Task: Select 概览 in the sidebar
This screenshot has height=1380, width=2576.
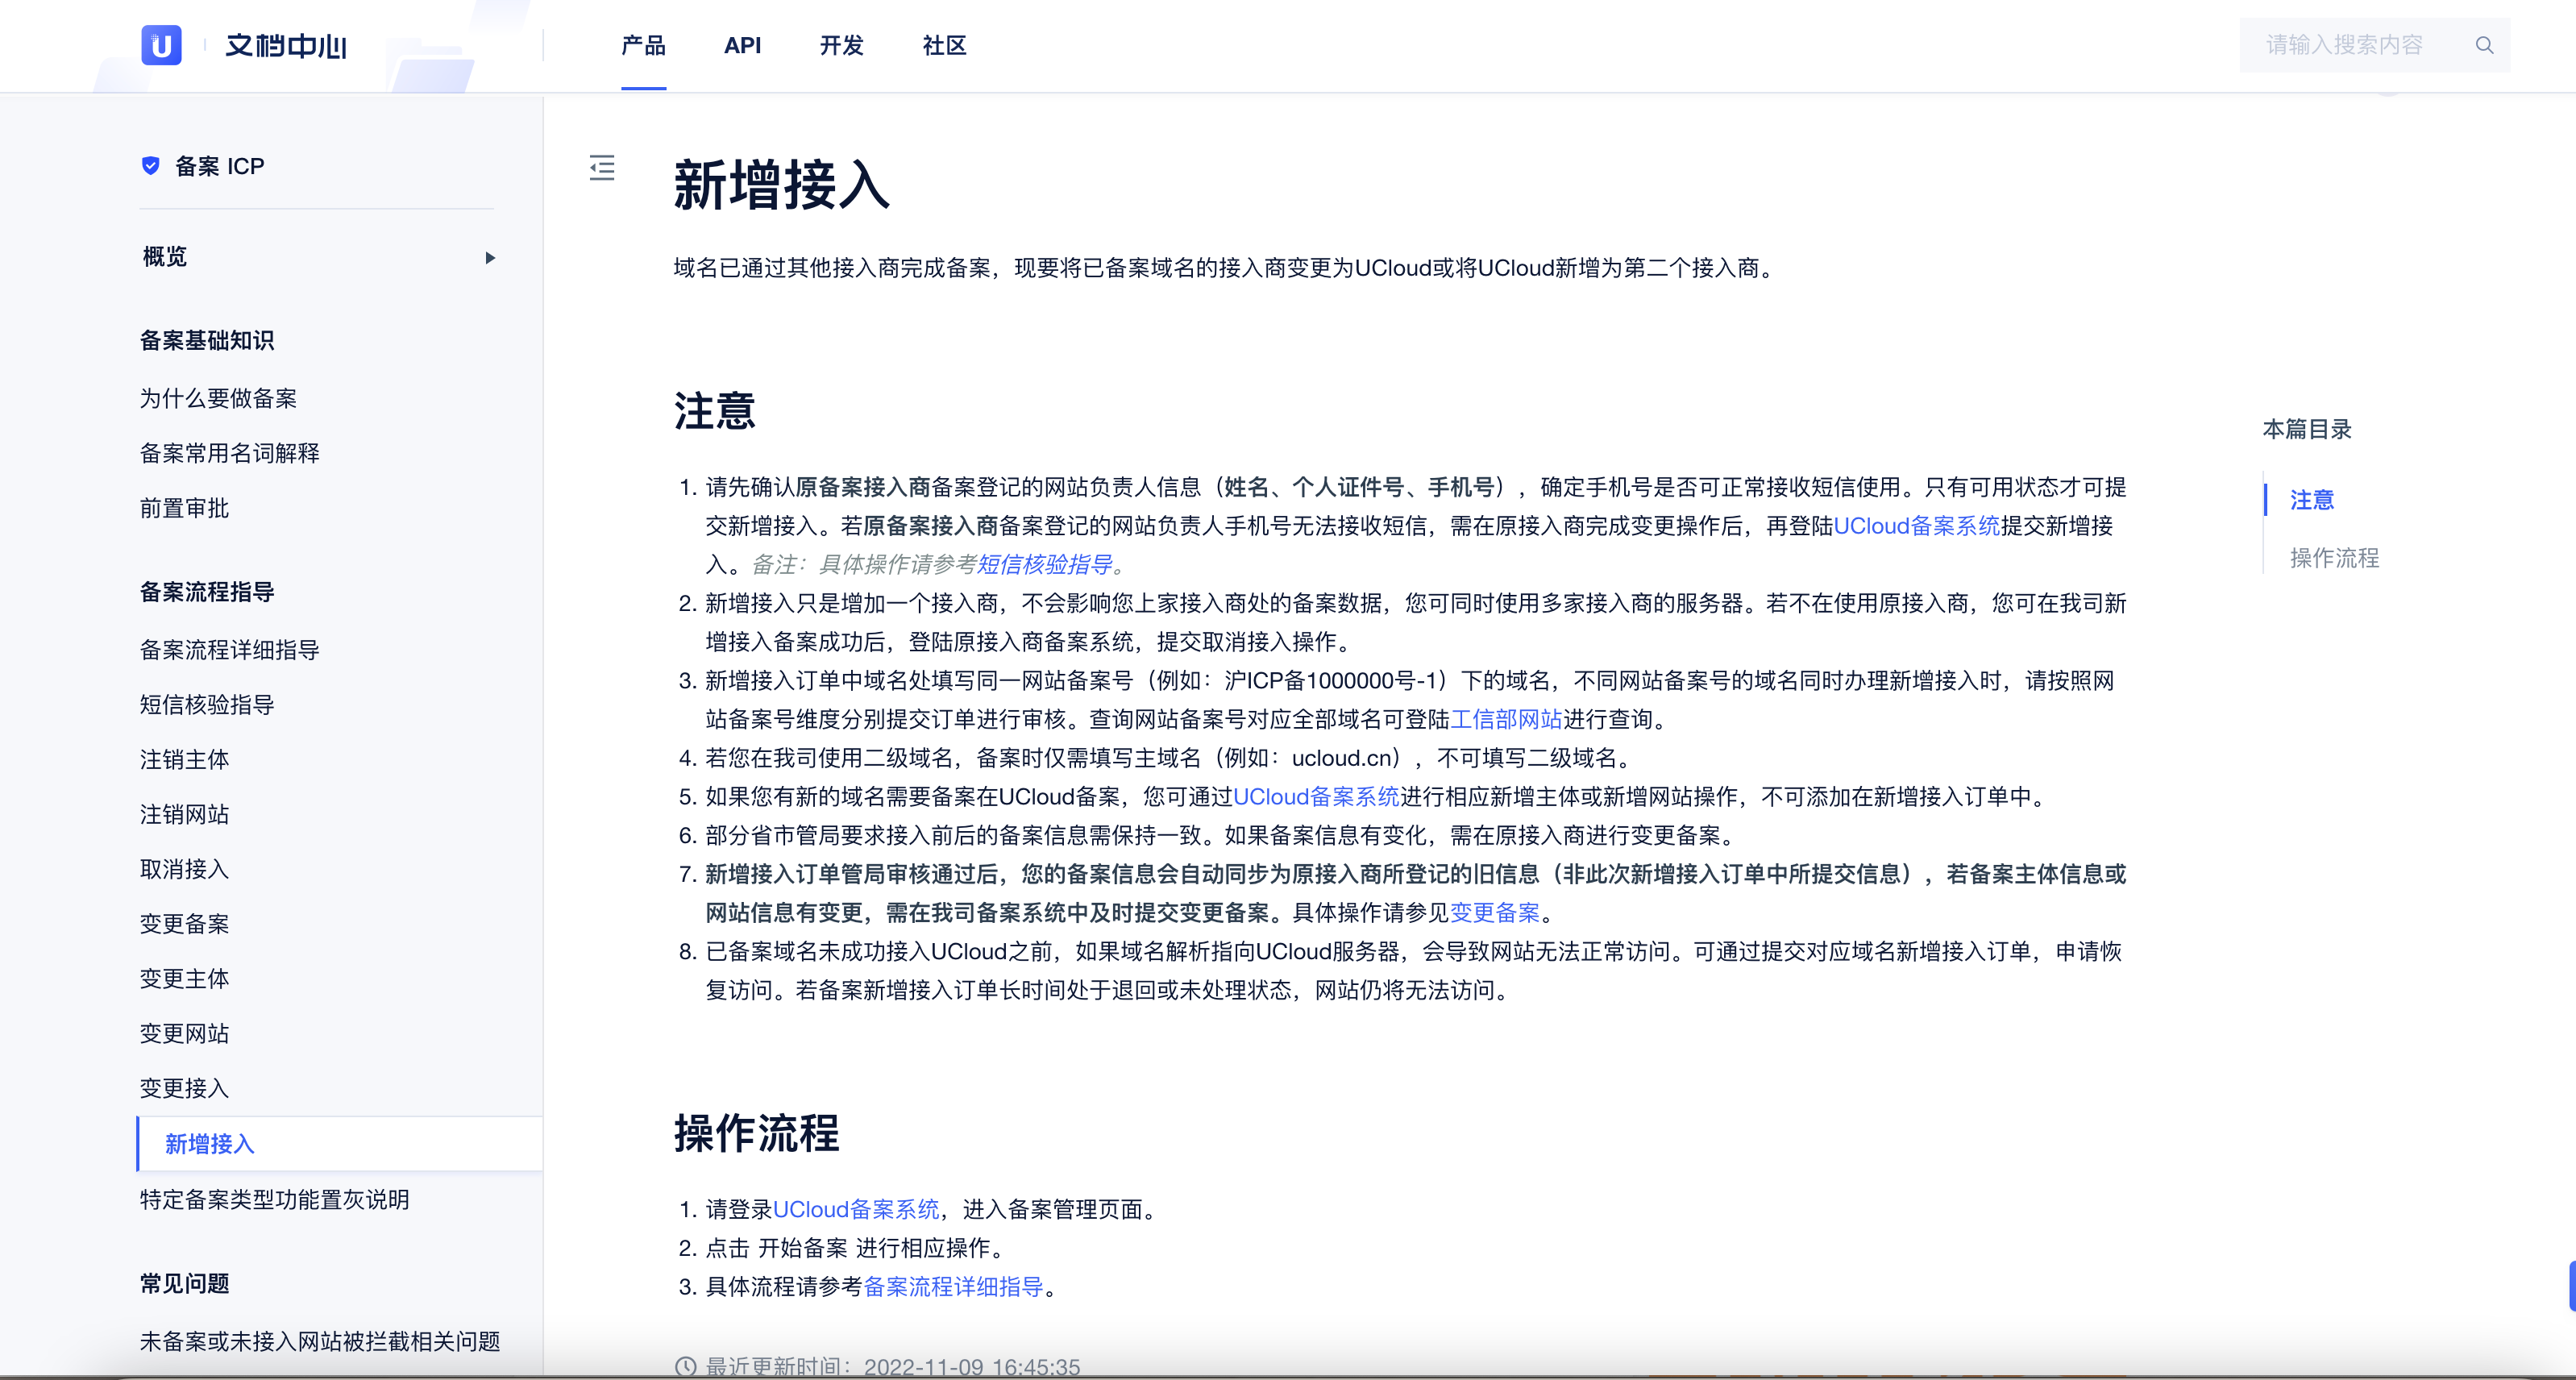Action: point(165,257)
